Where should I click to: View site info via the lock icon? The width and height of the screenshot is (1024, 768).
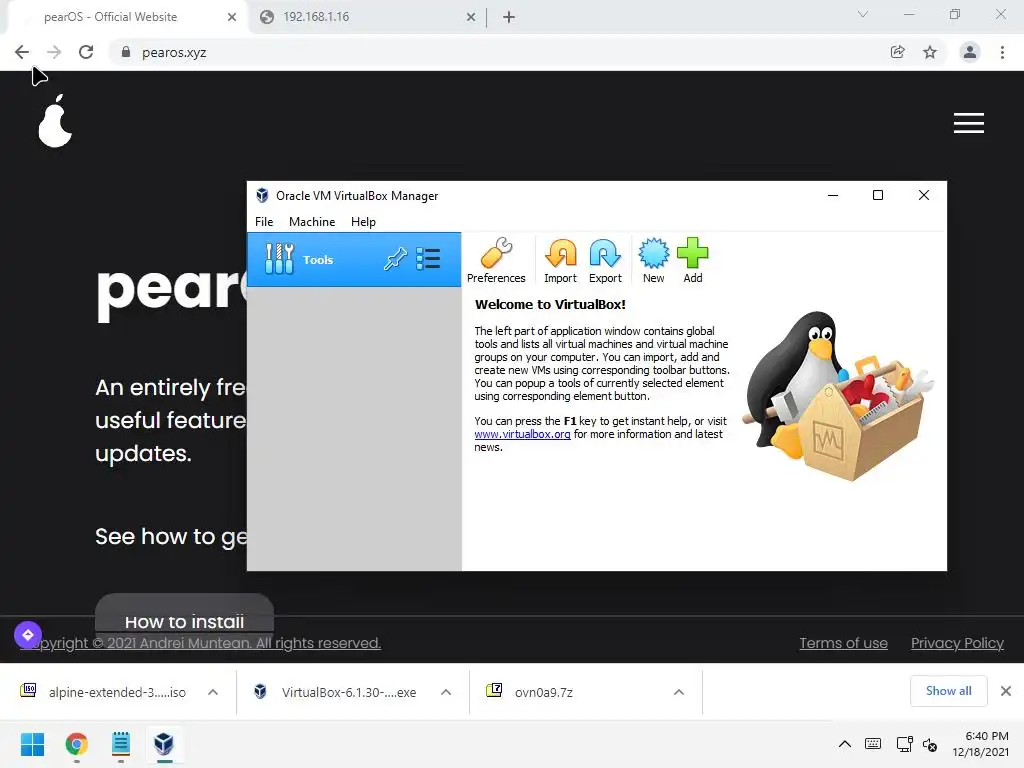[x=126, y=52]
